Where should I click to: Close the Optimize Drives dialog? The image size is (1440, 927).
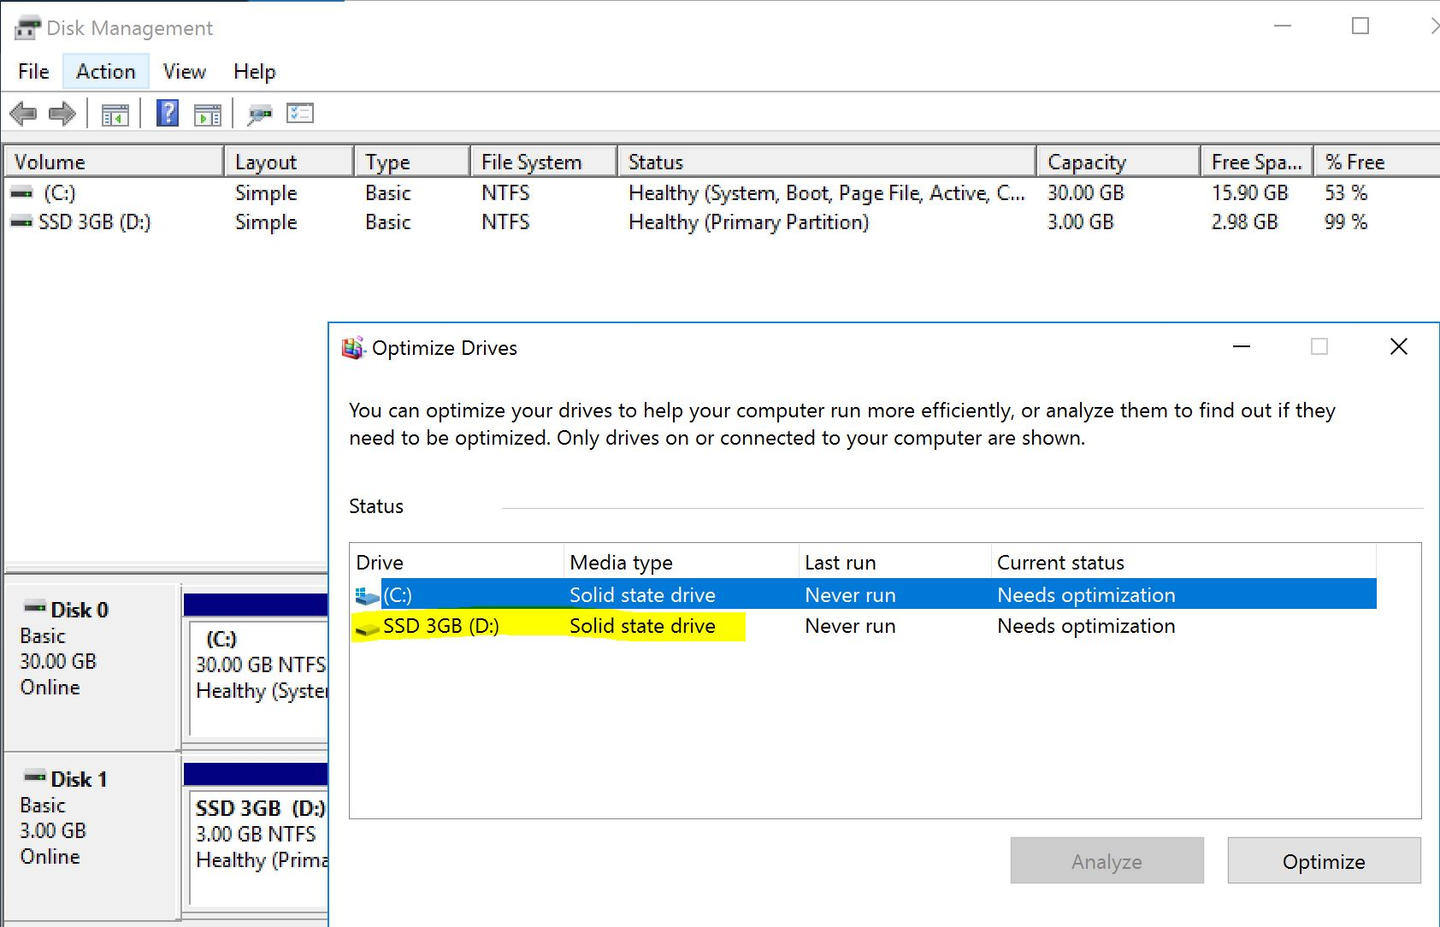pyautogui.click(x=1399, y=347)
